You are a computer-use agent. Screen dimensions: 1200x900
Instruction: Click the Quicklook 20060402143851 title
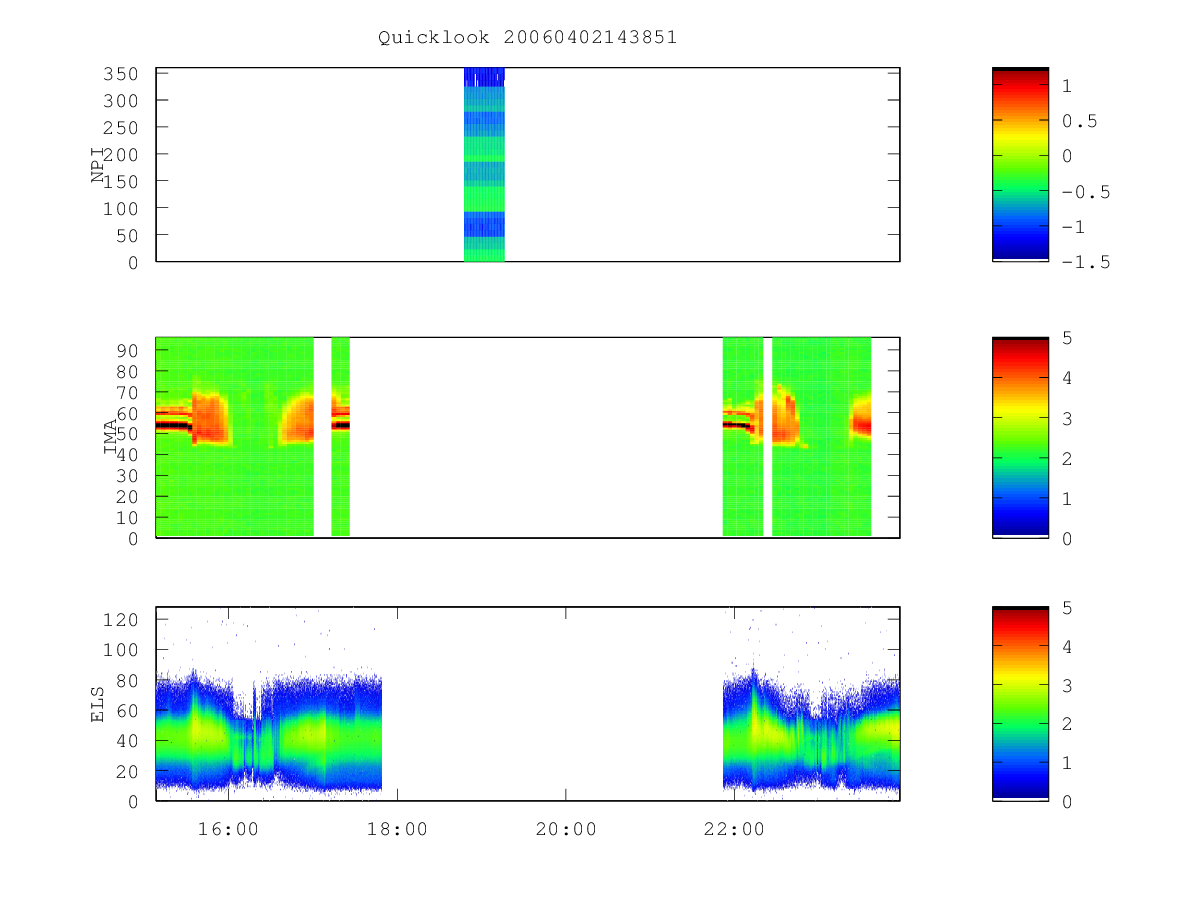coord(527,38)
